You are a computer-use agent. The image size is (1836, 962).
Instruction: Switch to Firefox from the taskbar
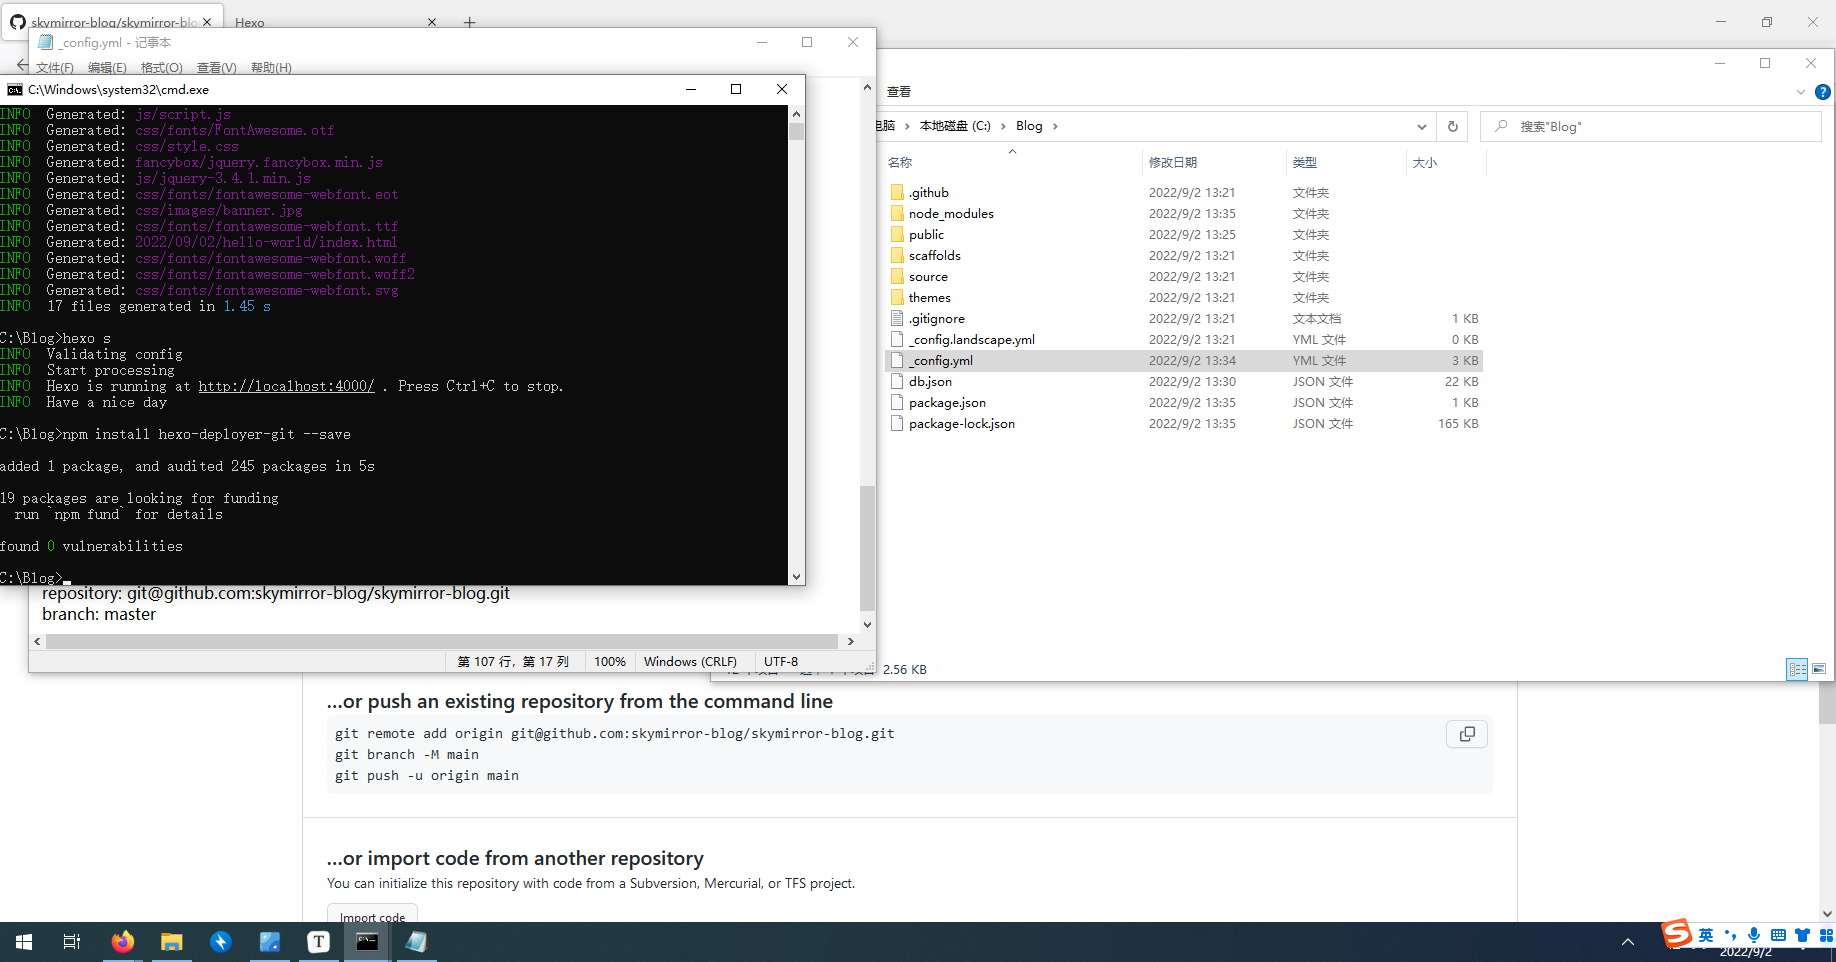pos(122,942)
